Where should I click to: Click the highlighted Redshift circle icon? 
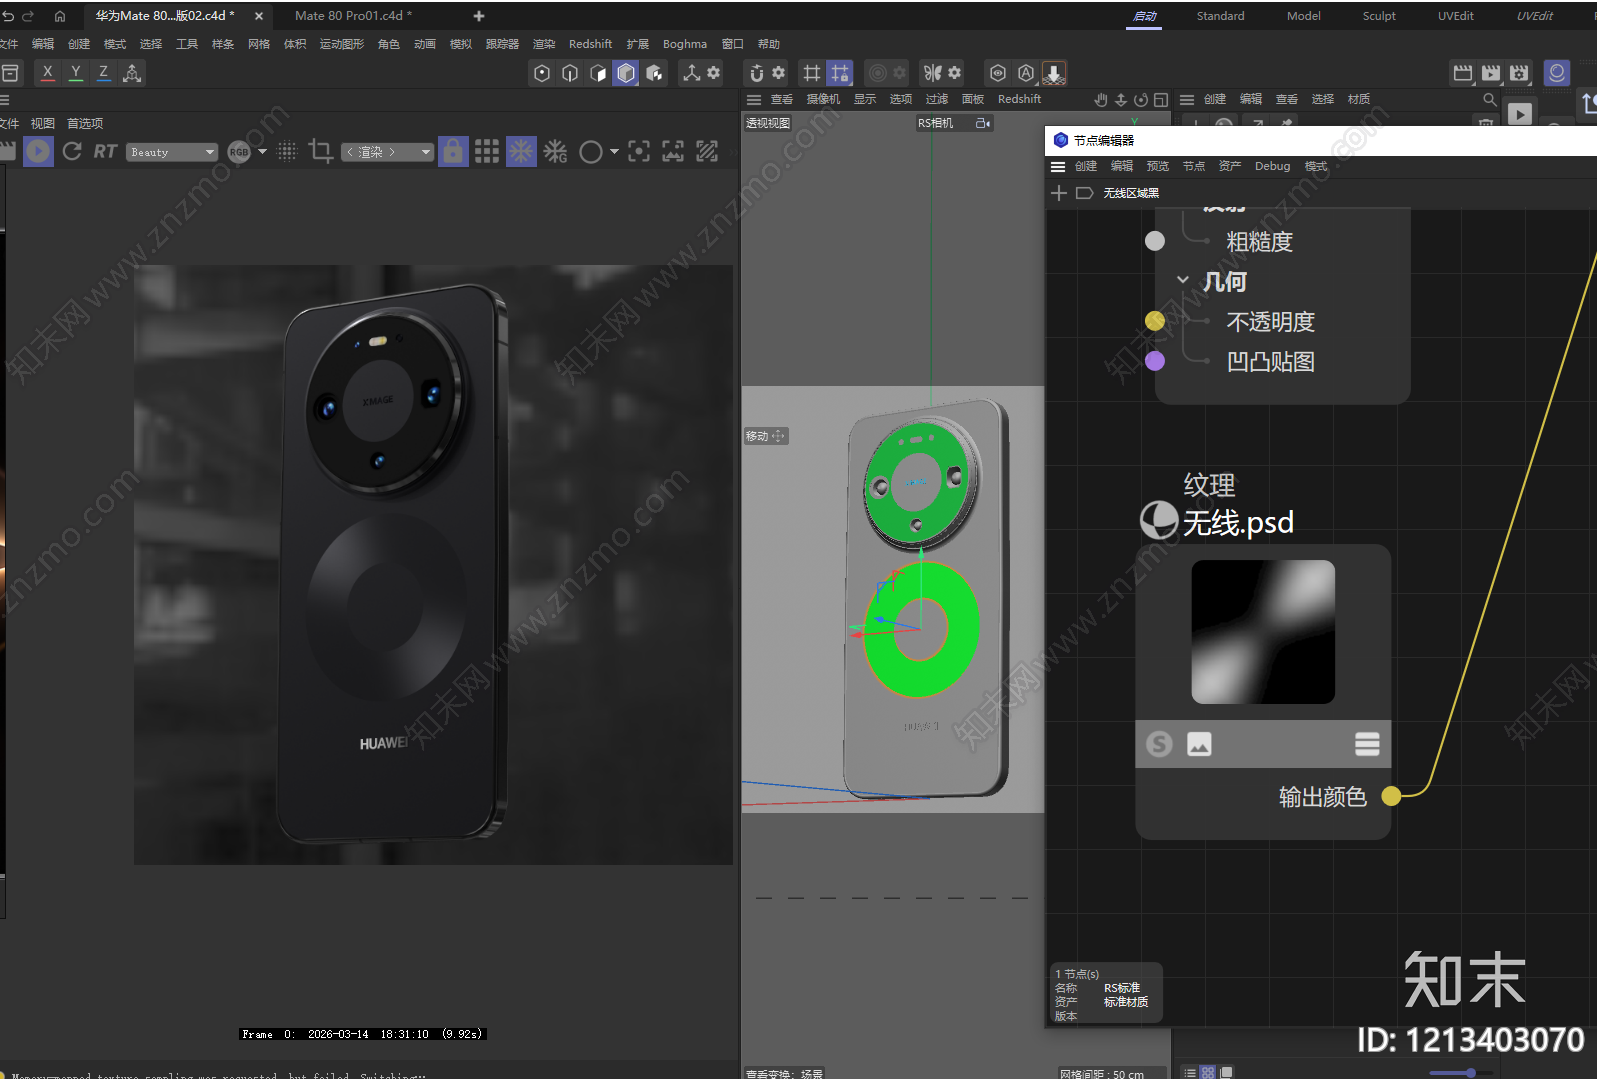(x=1556, y=73)
